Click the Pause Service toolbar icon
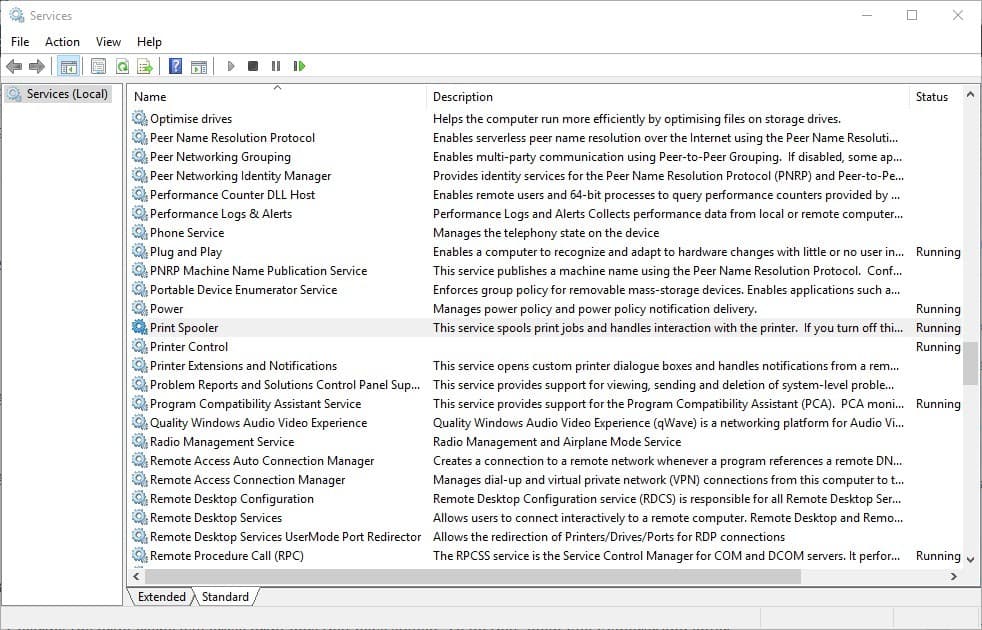 (276, 66)
